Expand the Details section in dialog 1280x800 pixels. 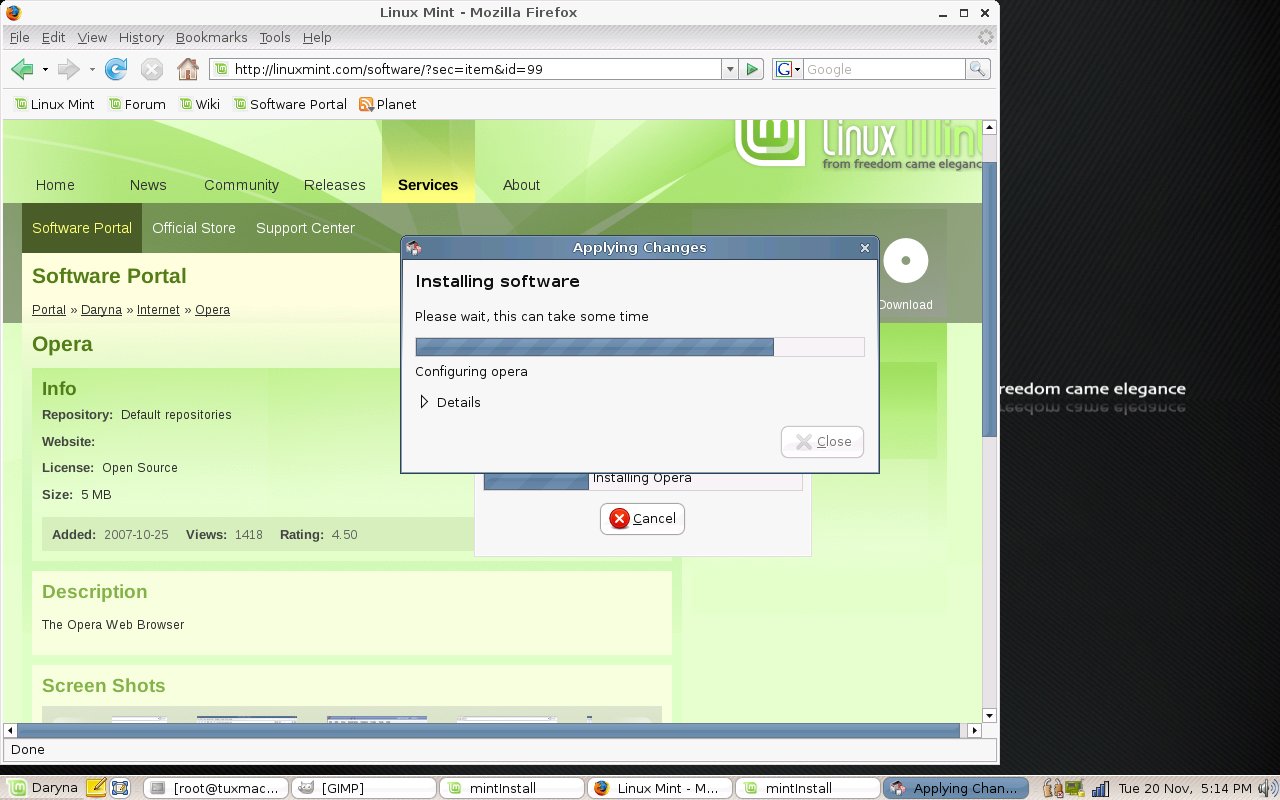point(449,402)
